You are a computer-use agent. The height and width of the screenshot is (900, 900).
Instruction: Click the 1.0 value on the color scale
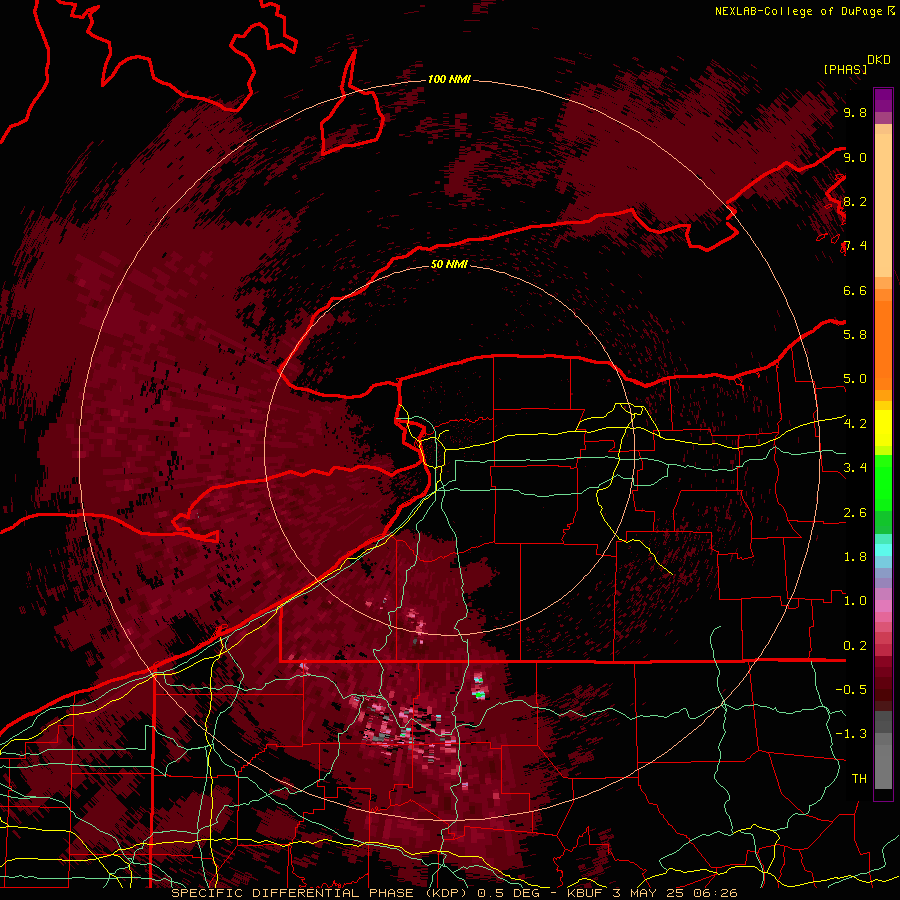[x=855, y=601]
